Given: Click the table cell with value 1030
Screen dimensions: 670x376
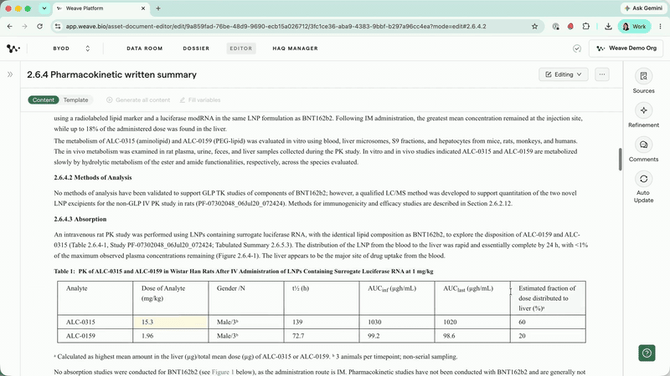Looking at the screenshot, I should (397, 322).
